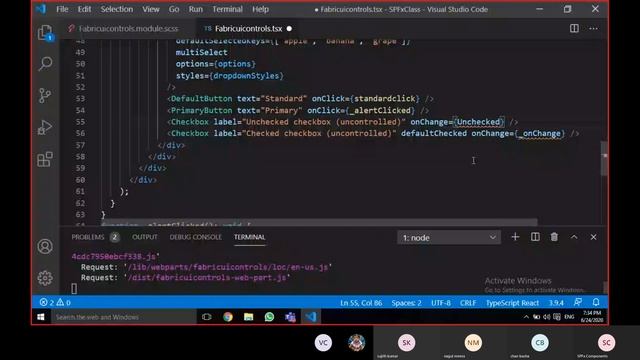Open Task View on taskbar
The height and width of the screenshot is (360, 640).
pos(207,317)
